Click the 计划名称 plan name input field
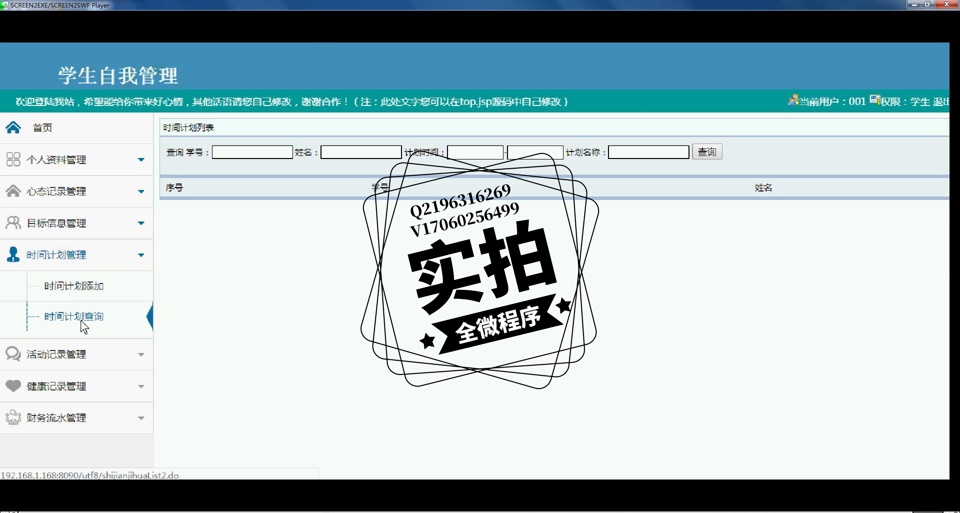Image resolution: width=960 pixels, height=513 pixels. click(648, 152)
